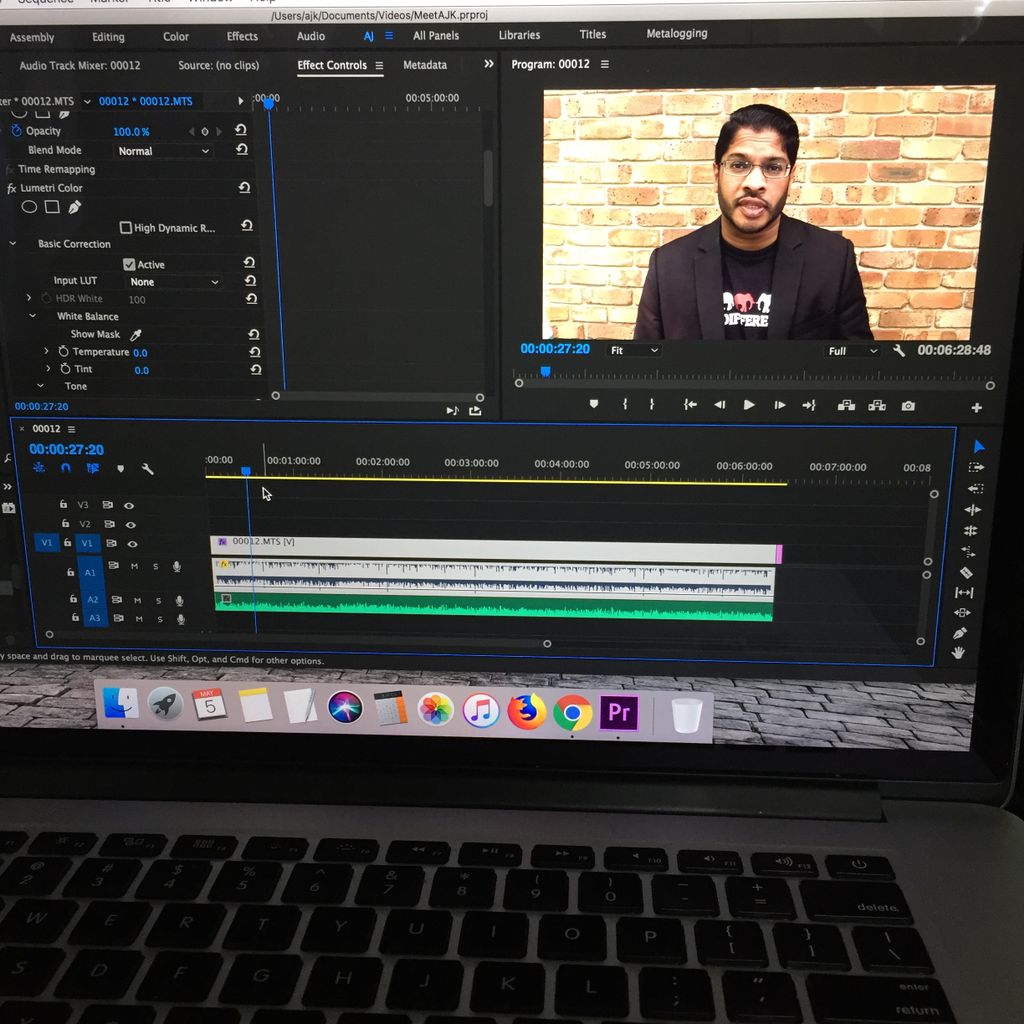This screenshot has width=1024, height=1024.
Task: Toggle Temperature animation stopwatch
Action: [x=63, y=351]
